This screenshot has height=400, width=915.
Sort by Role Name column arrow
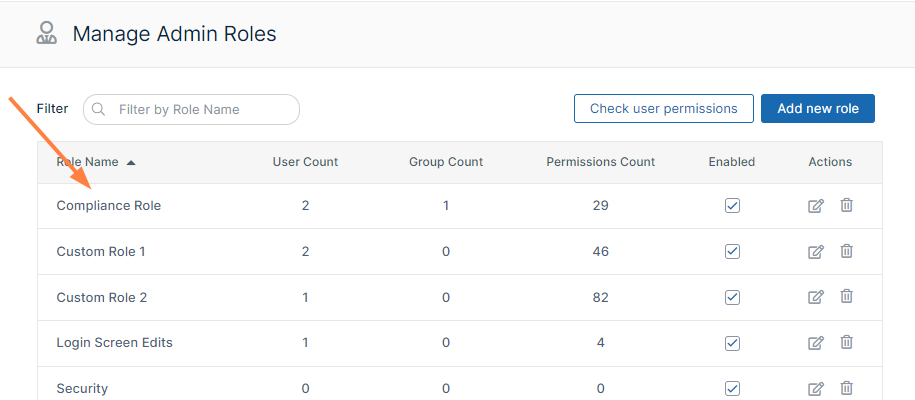click(131, 162)
